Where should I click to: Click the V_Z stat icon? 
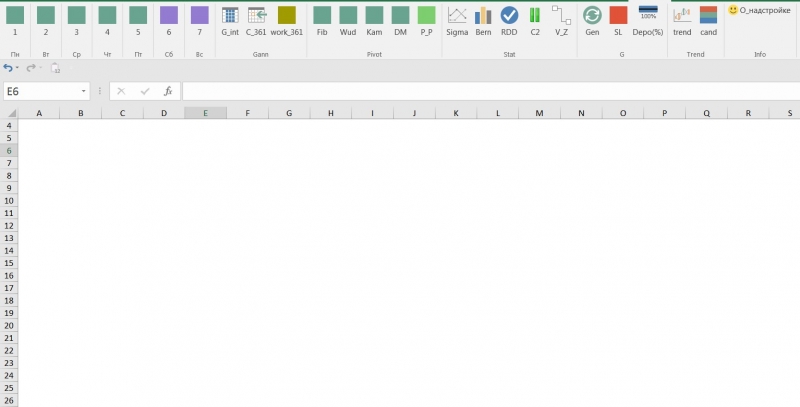(x=561, y=15)
